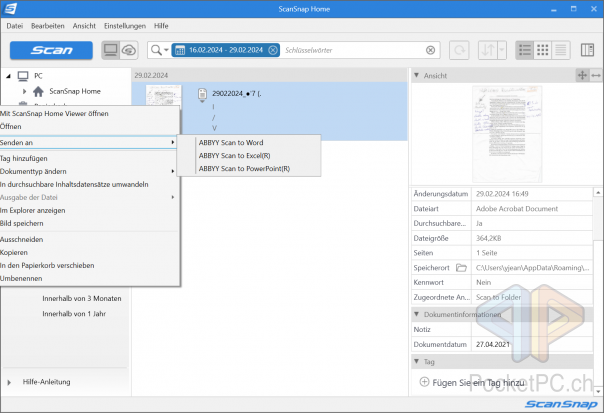
Task: Click the blue Scan button
Action: [51, 50]
